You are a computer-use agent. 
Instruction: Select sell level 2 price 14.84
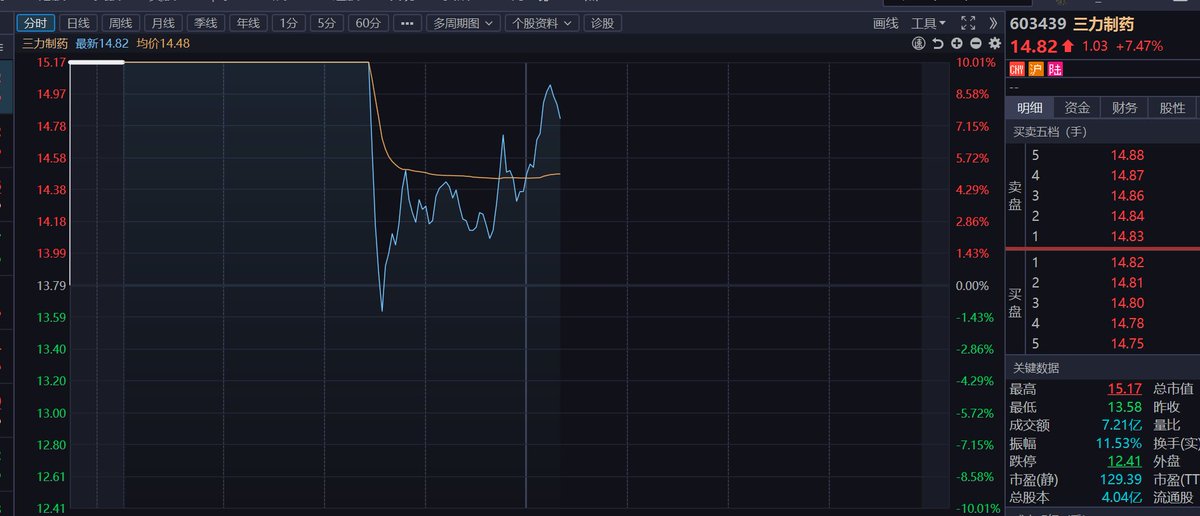(1126, 216)
